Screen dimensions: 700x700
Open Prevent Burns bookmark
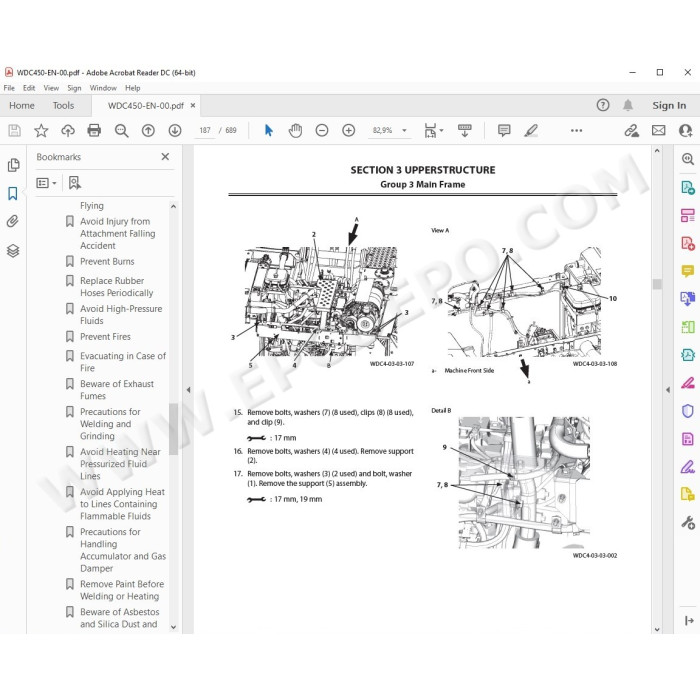click(x=107, y=262)
